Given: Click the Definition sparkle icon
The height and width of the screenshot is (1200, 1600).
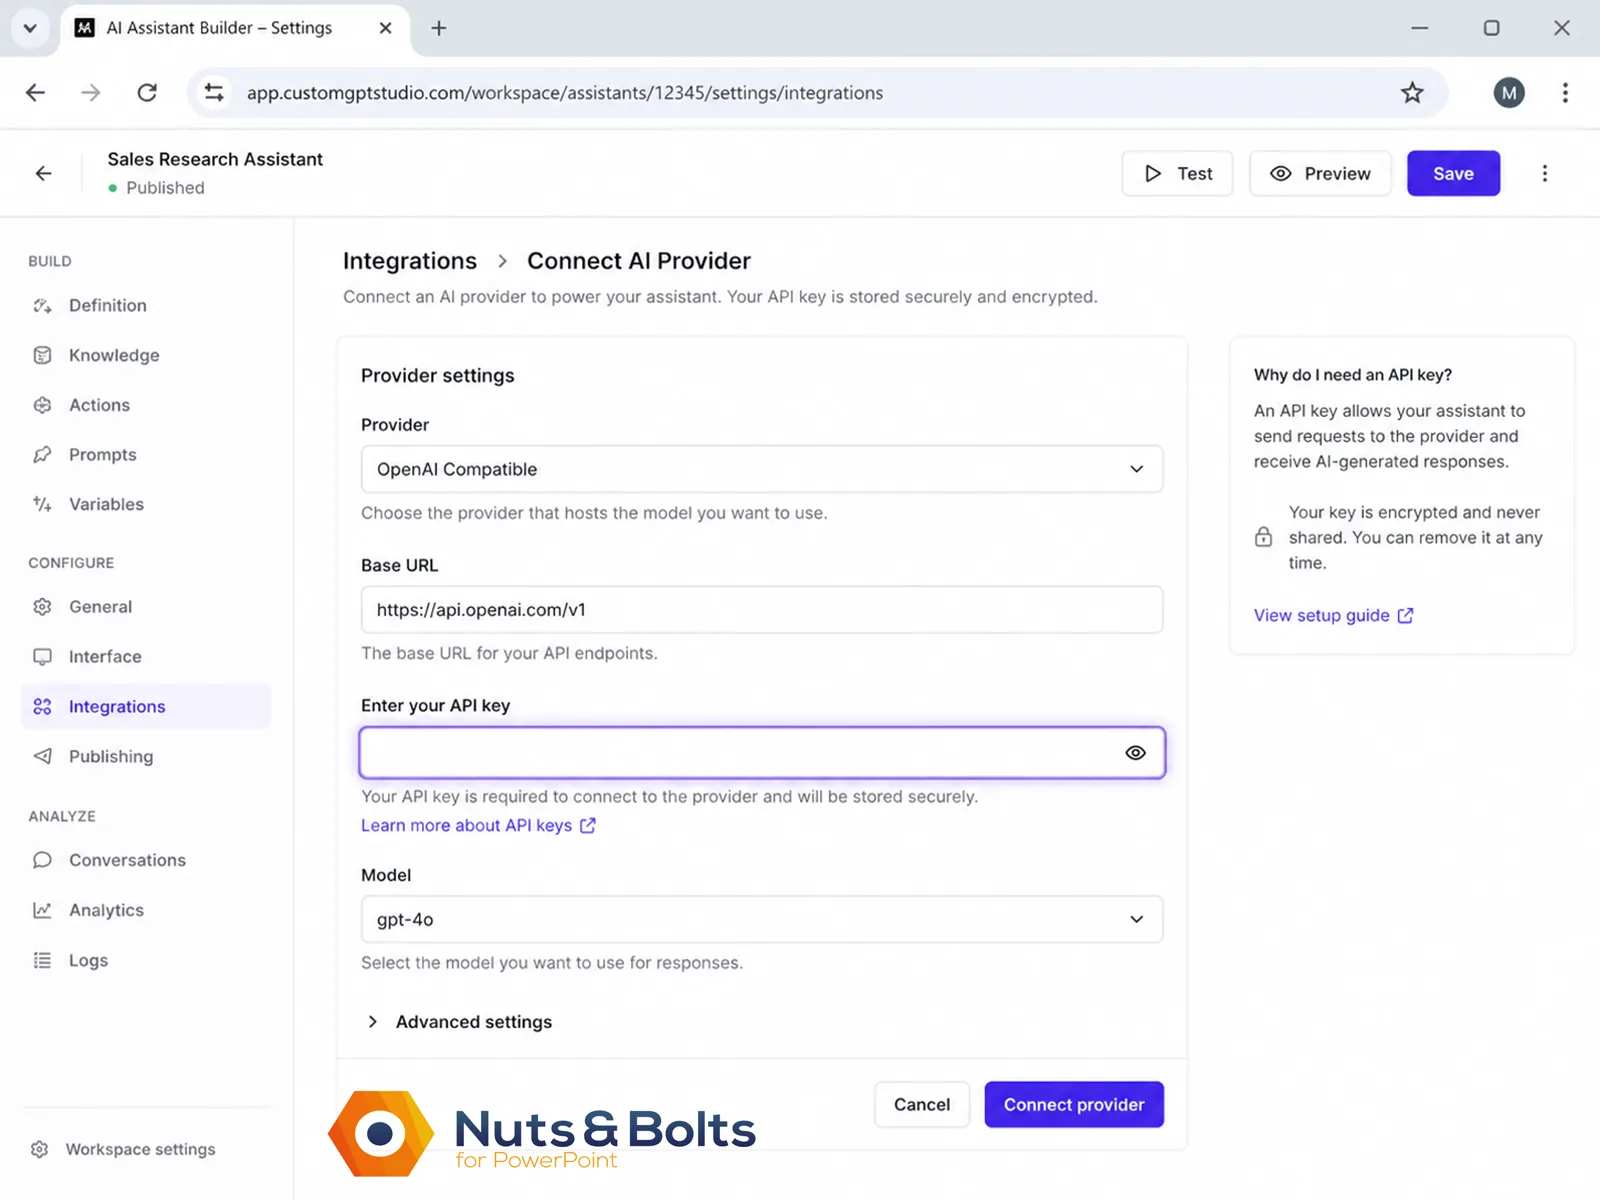Looking at the screenshot, I should tap(42, 306).
